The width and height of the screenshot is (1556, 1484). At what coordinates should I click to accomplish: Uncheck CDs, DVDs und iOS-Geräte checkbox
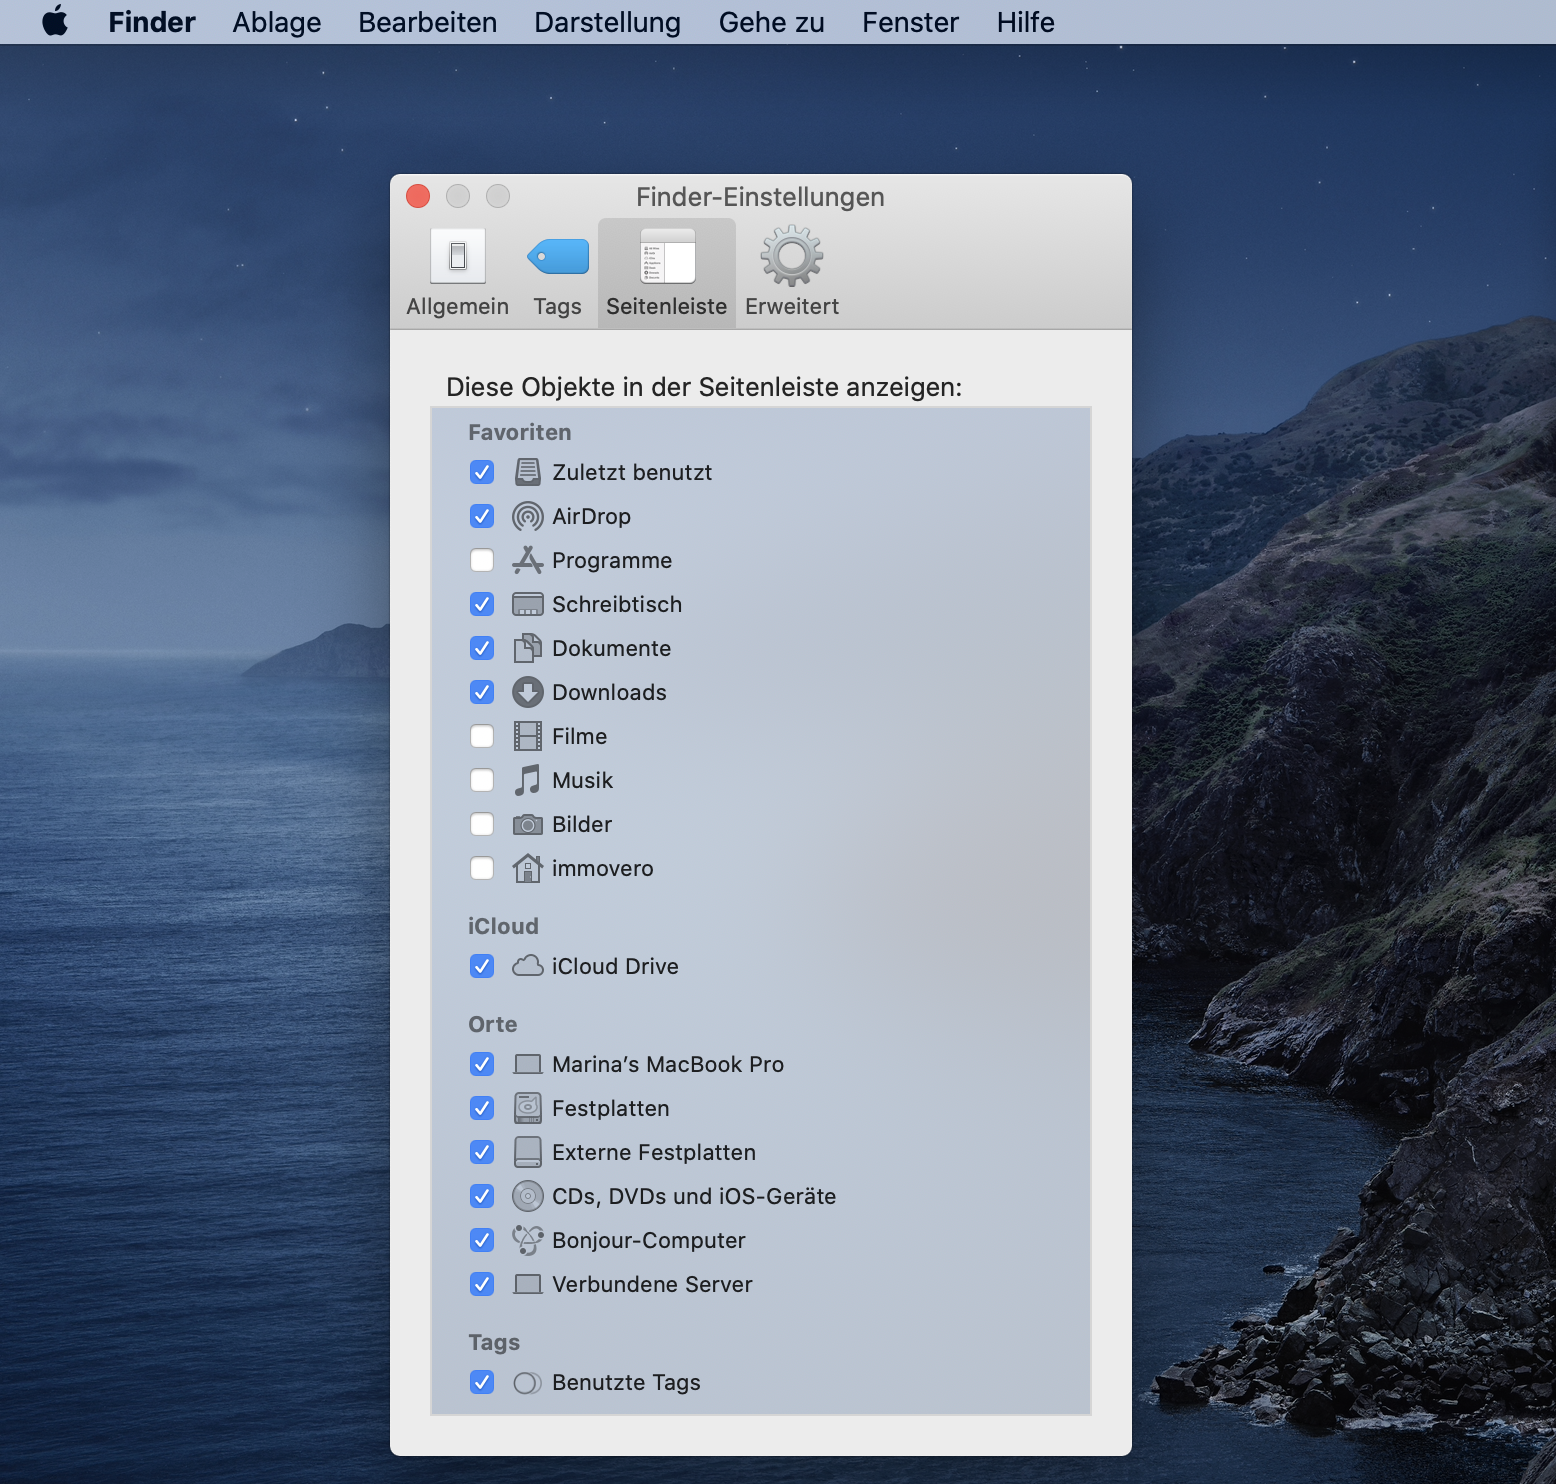[482, 1196]
